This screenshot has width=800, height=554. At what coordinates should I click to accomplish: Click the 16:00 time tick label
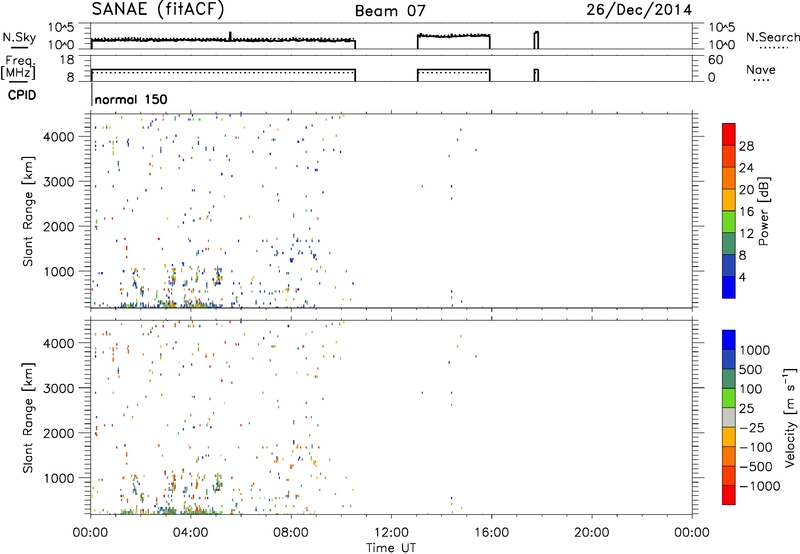tap(491, 533)
